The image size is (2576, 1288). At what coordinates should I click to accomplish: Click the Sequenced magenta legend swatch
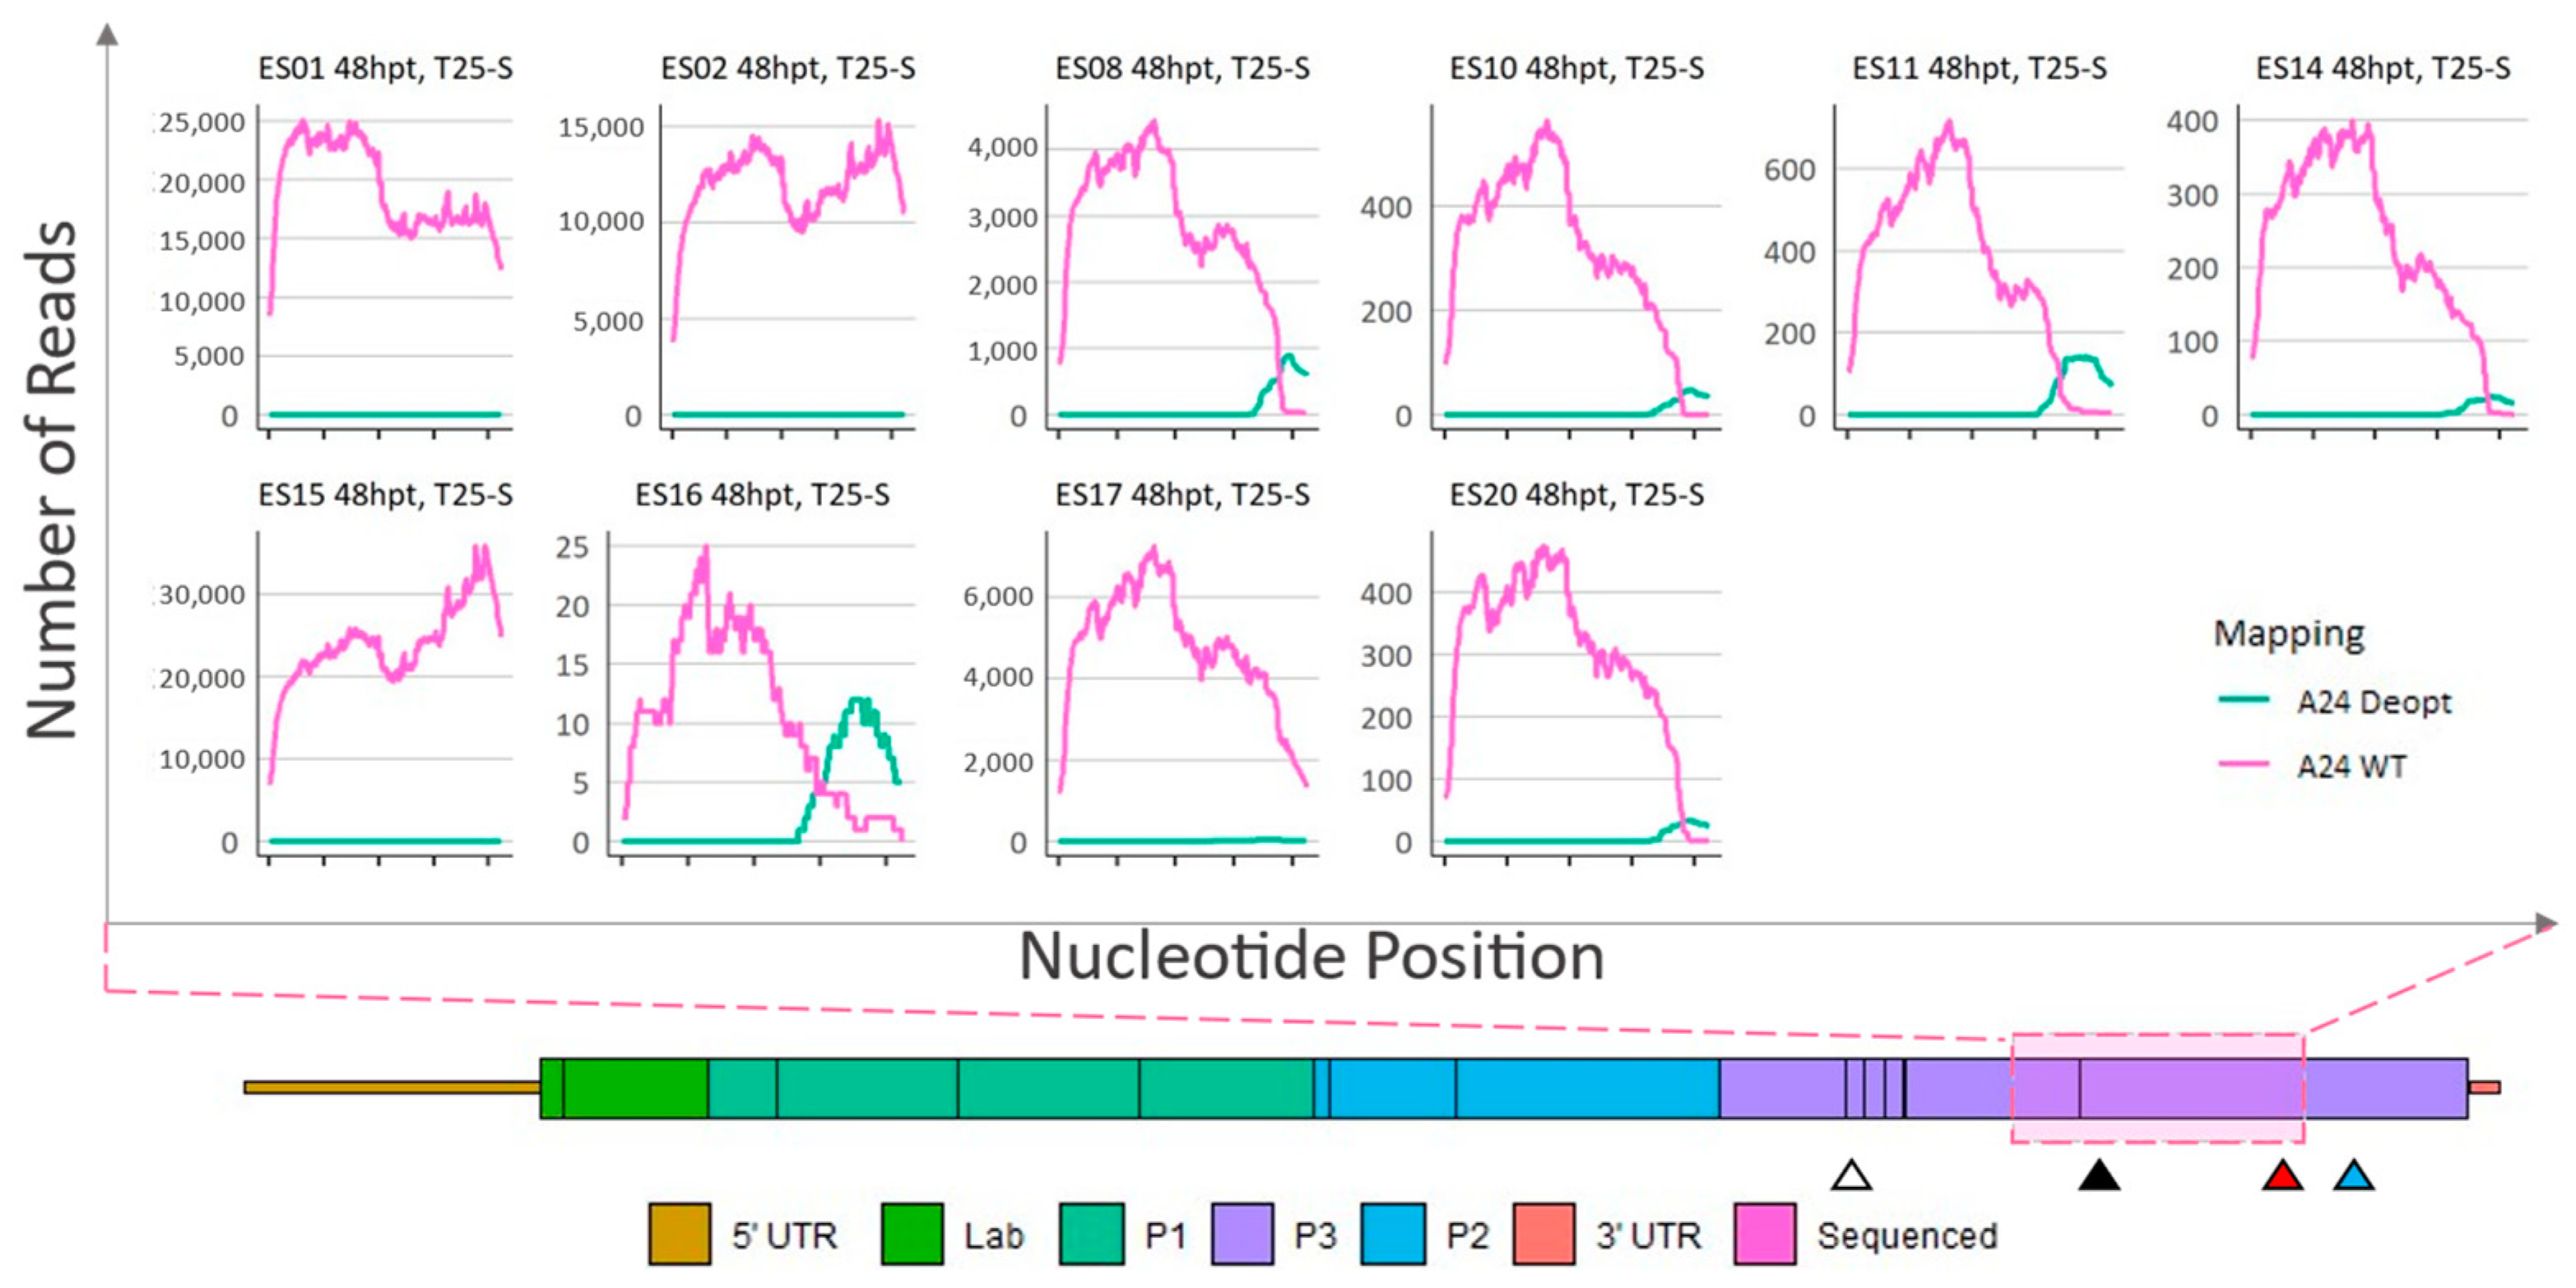[x=1765, y=1235]
